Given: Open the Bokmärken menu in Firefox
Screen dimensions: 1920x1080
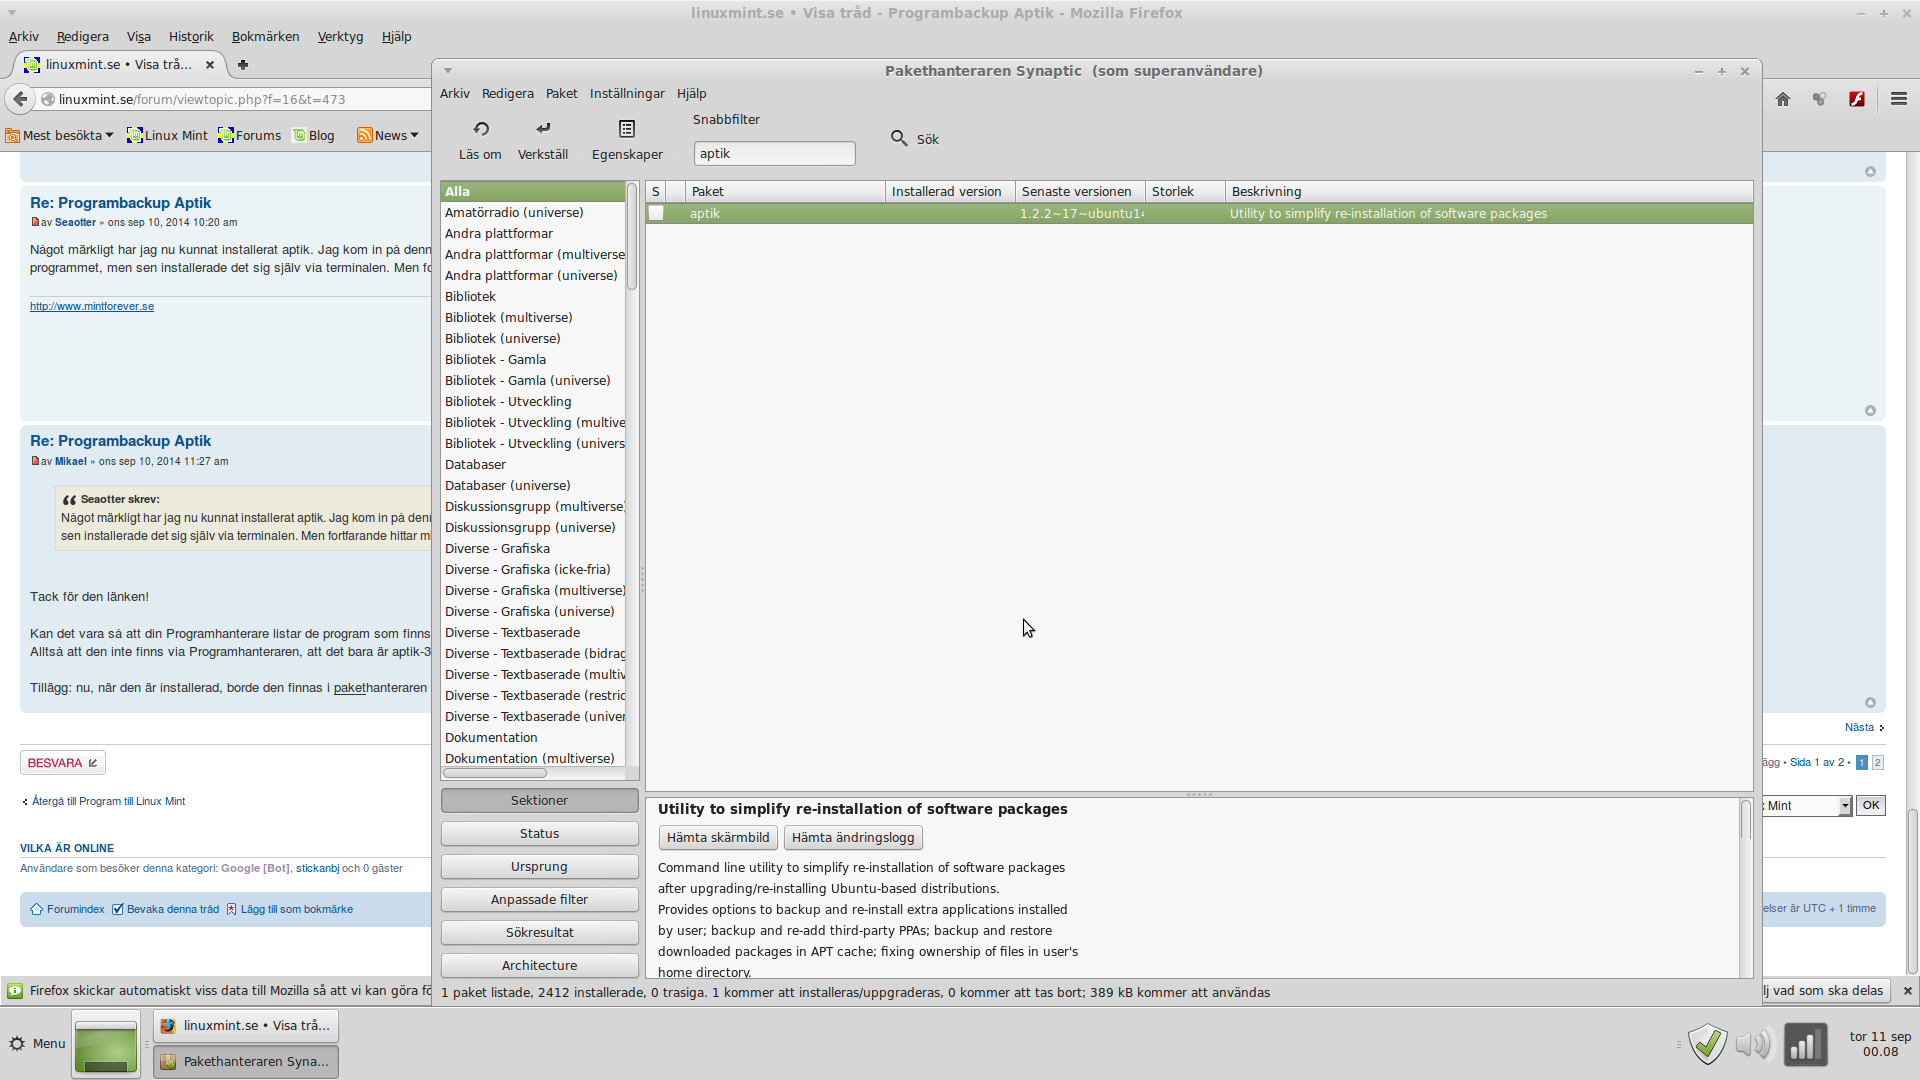Looking at the screenshot, I should (266, 37).
